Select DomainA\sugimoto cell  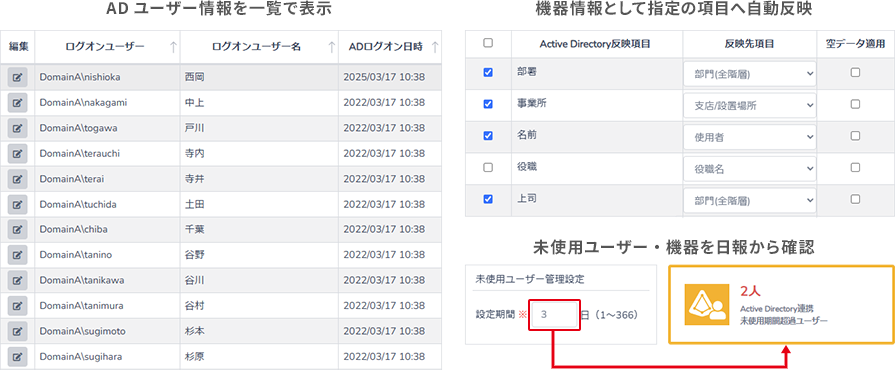(x=107, y=331)
